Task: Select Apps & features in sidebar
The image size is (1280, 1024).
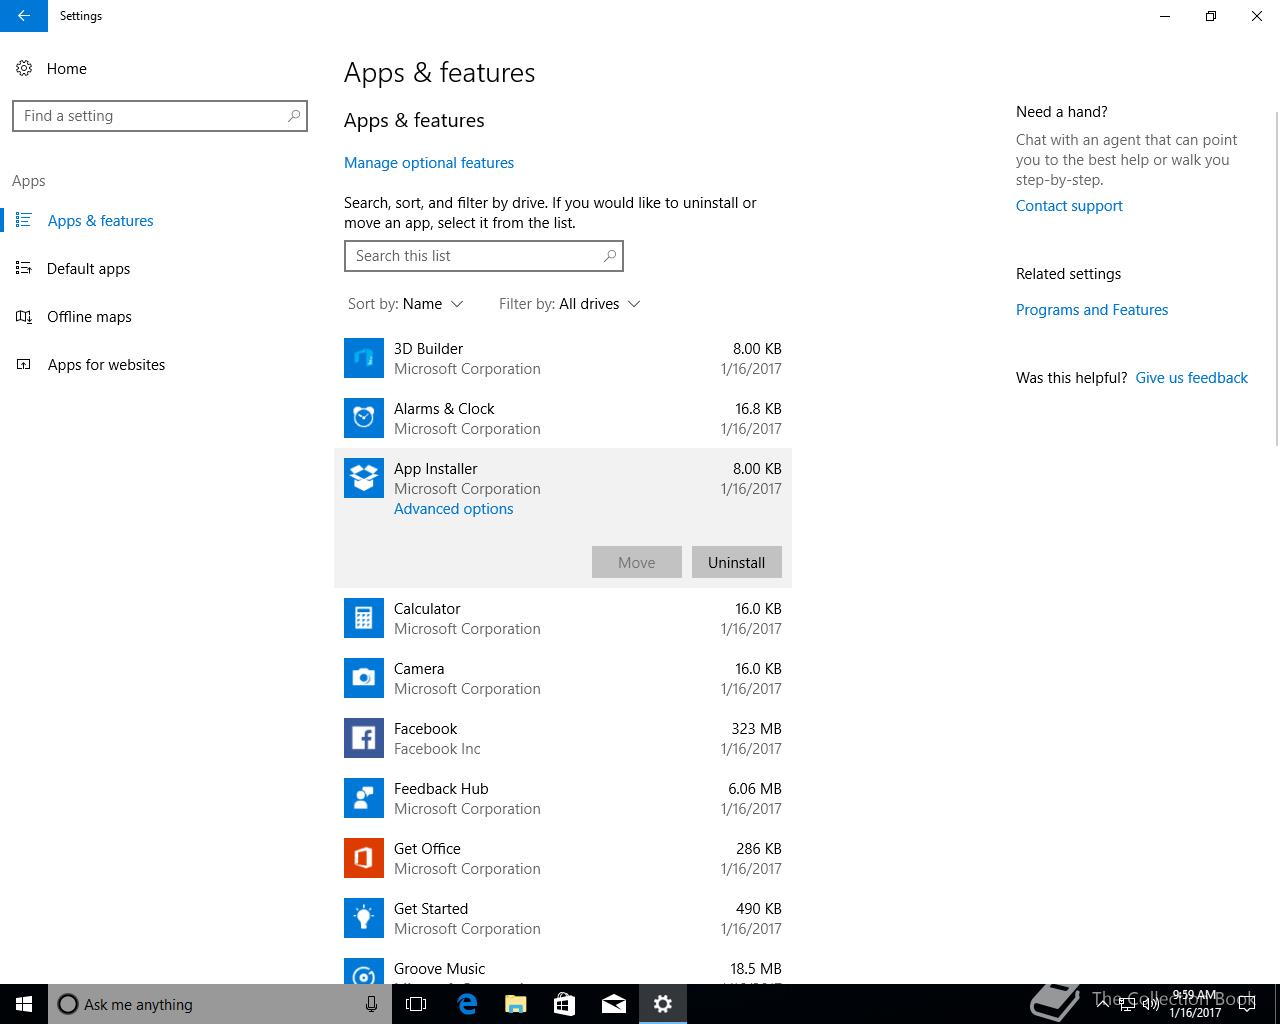Action: [100, 221]
